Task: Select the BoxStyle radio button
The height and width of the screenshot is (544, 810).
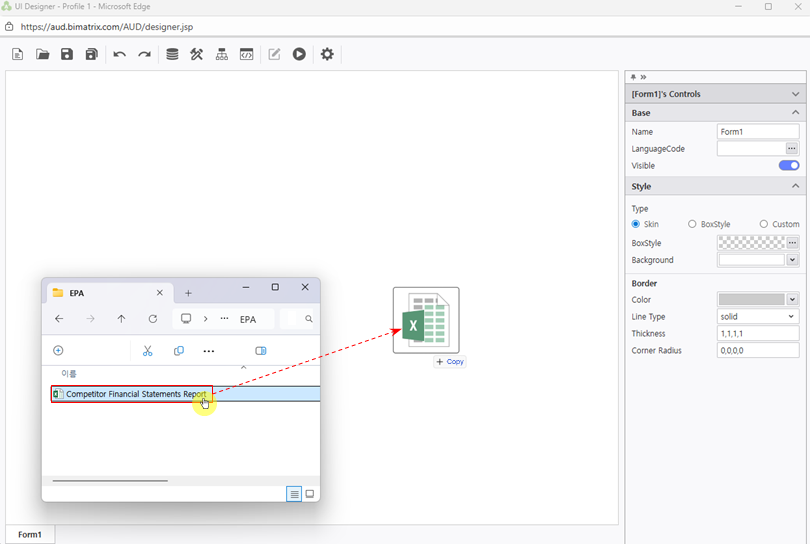Action: point(692,224)
